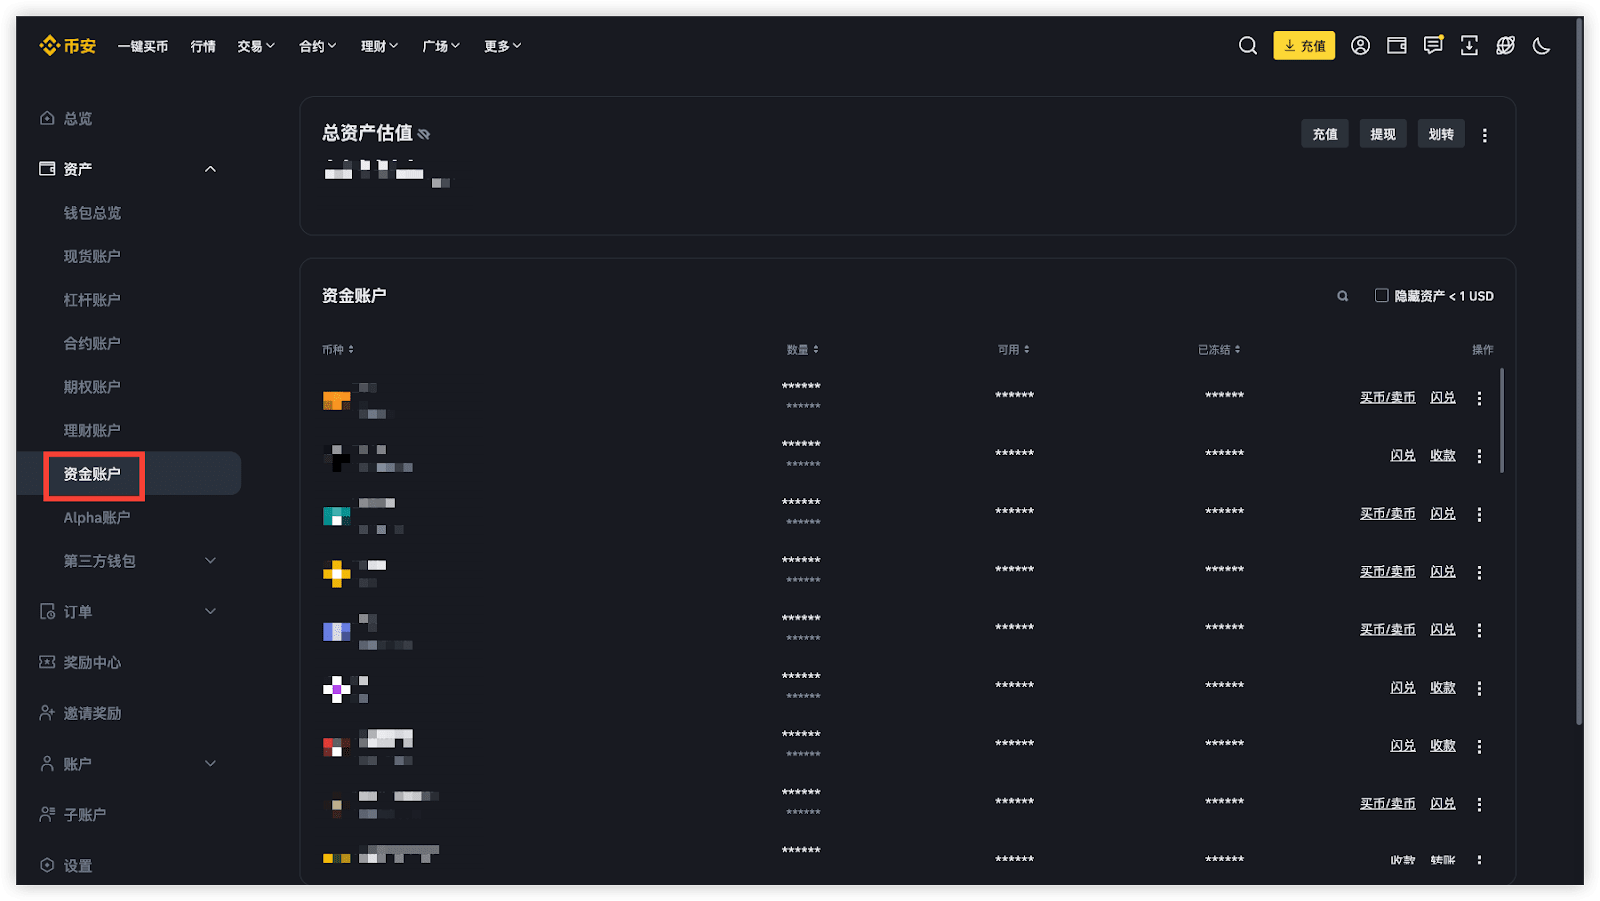This screenshot has height=901, width=1600.
Task: Expand the 账户 sidebar section
Action: [x=210, y=763]
